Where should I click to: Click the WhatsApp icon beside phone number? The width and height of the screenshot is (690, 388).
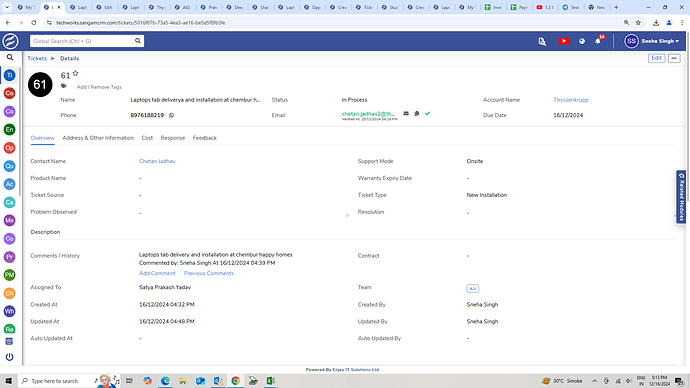(172, 115)
